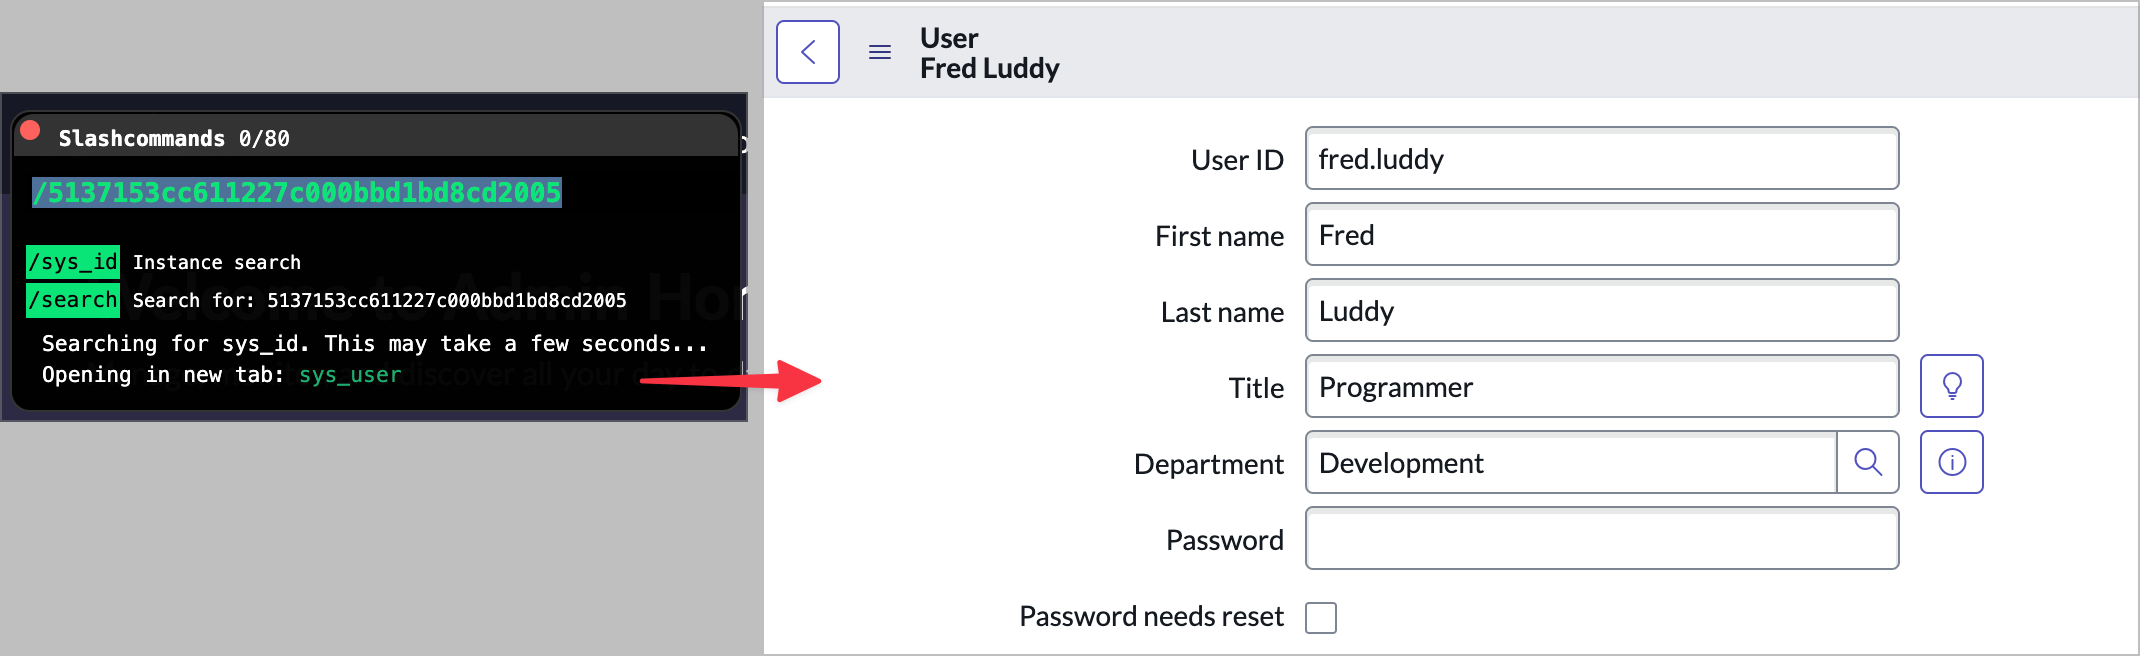Screen dimensions: 2140x656
Task: Edit the User ID field containing fred.luddy
Action: [x=1602, y=158]
